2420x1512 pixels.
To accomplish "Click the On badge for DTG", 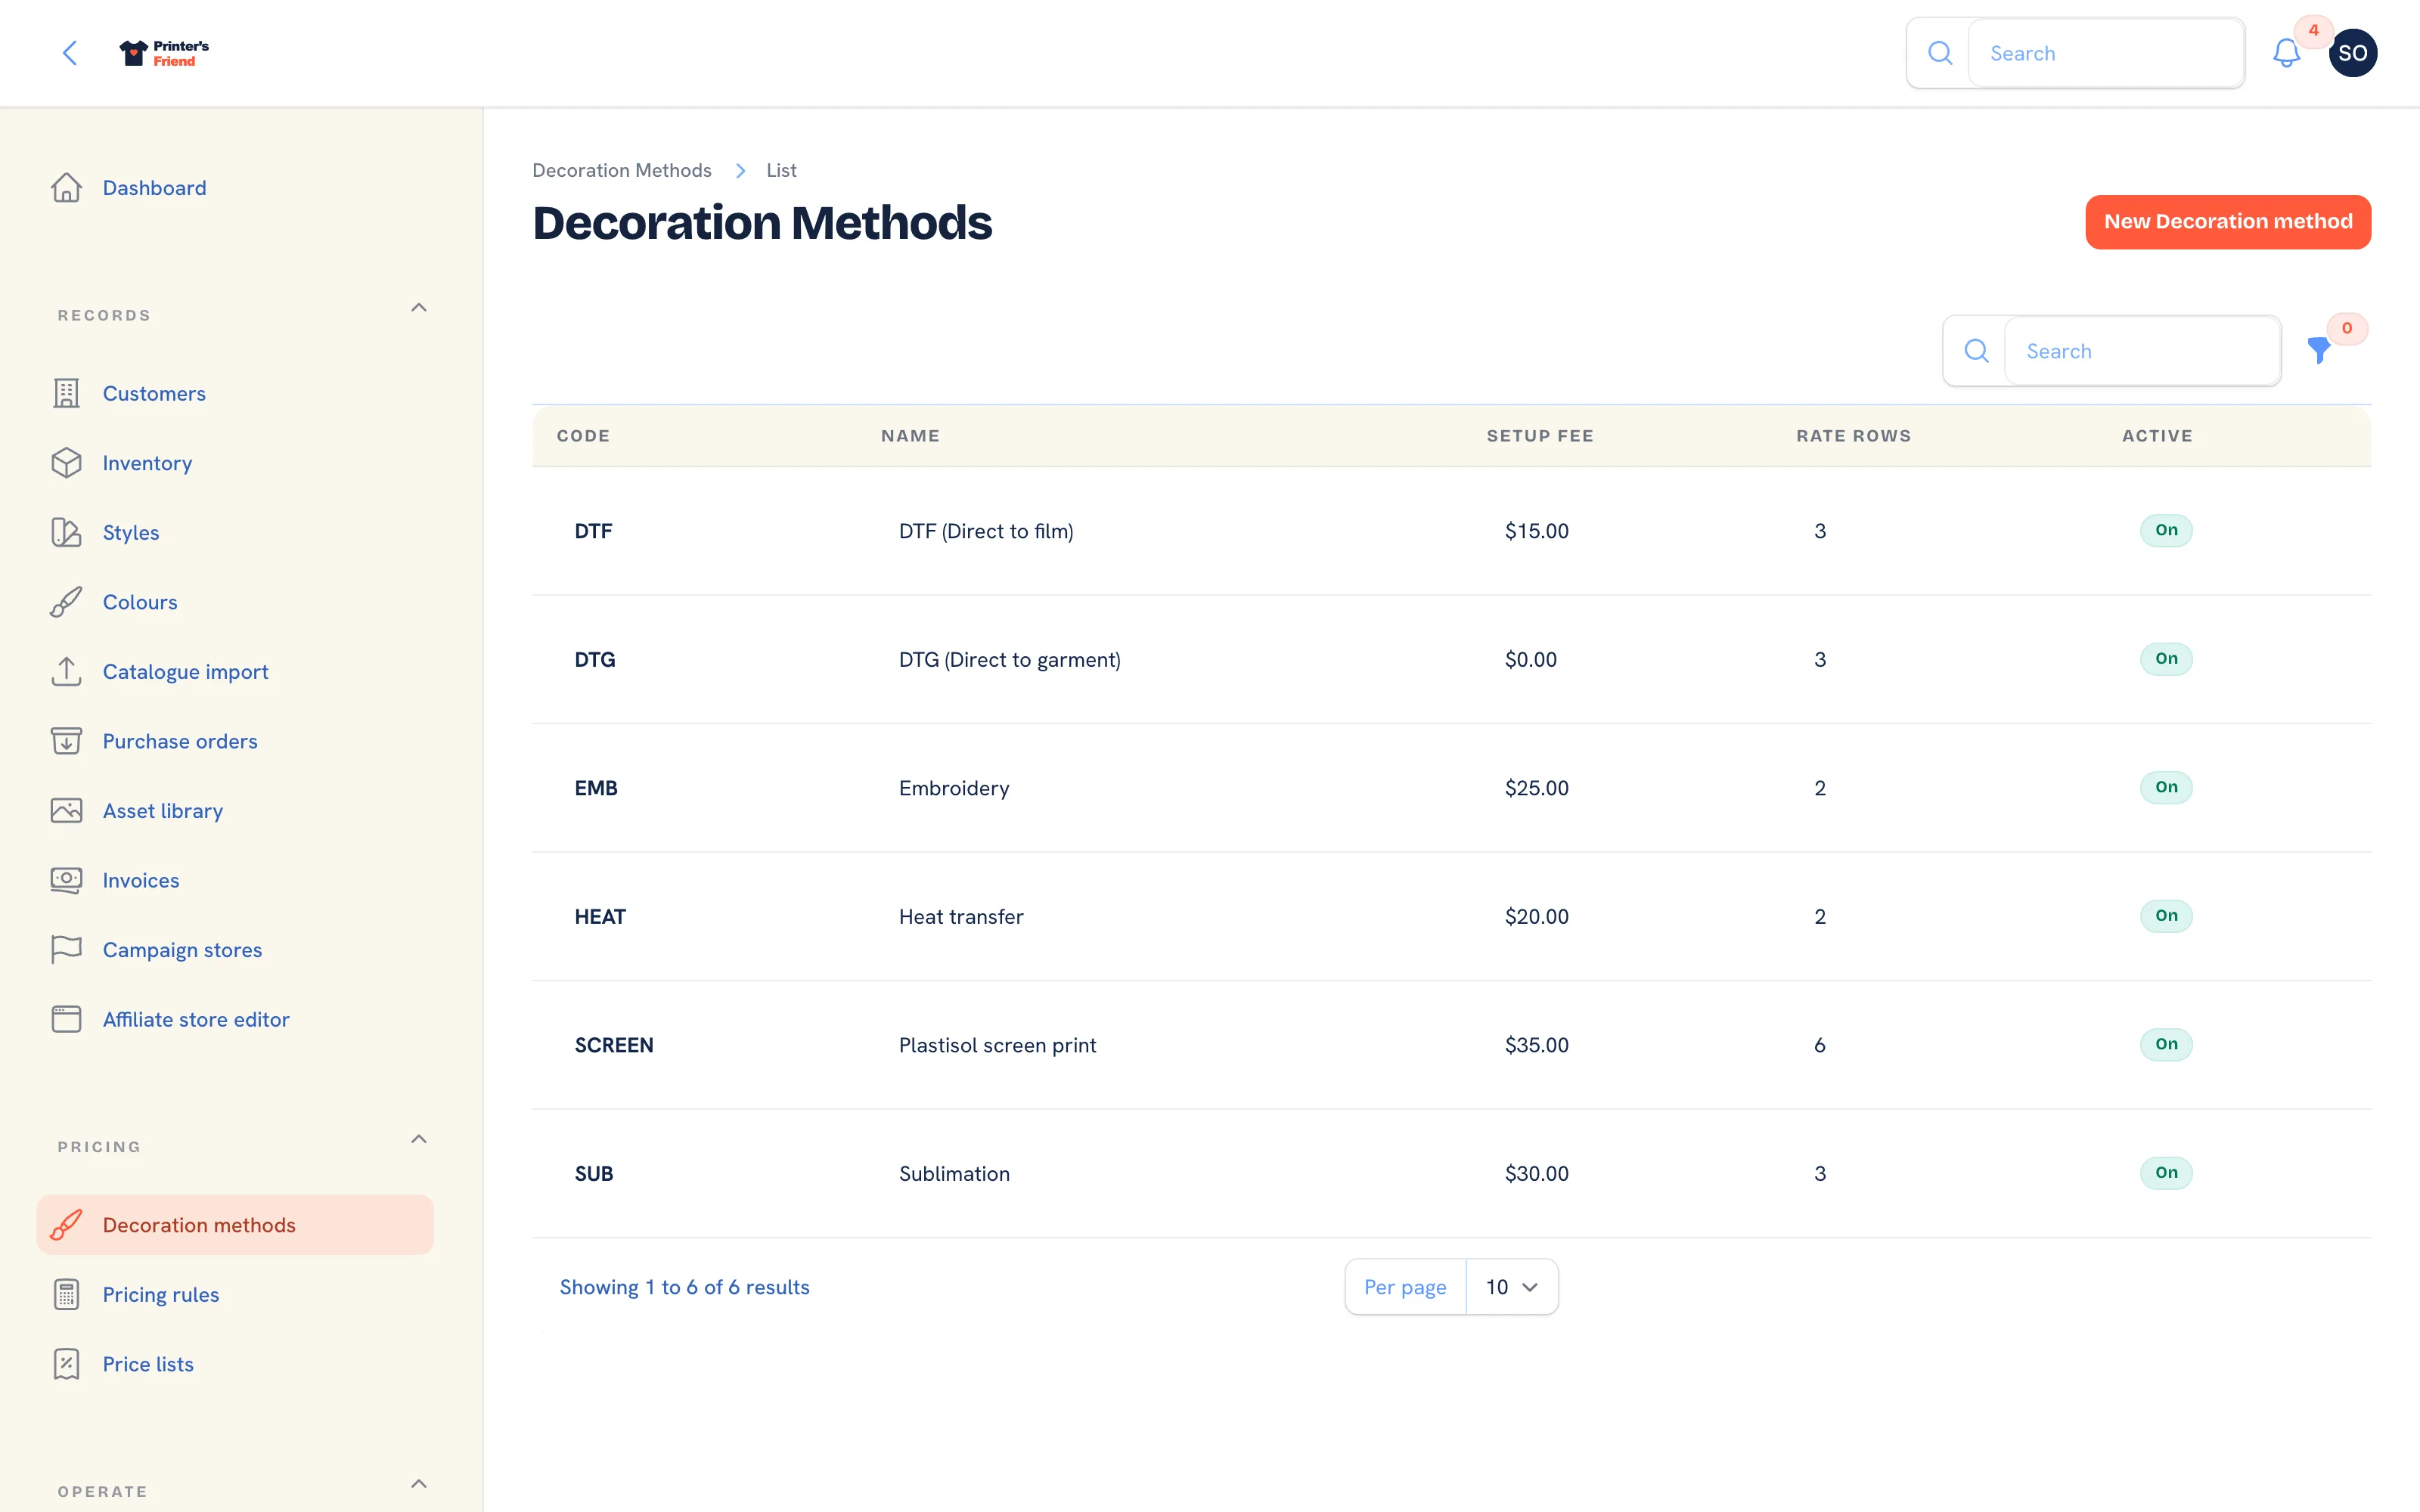I will click(x=2166, y=658).
